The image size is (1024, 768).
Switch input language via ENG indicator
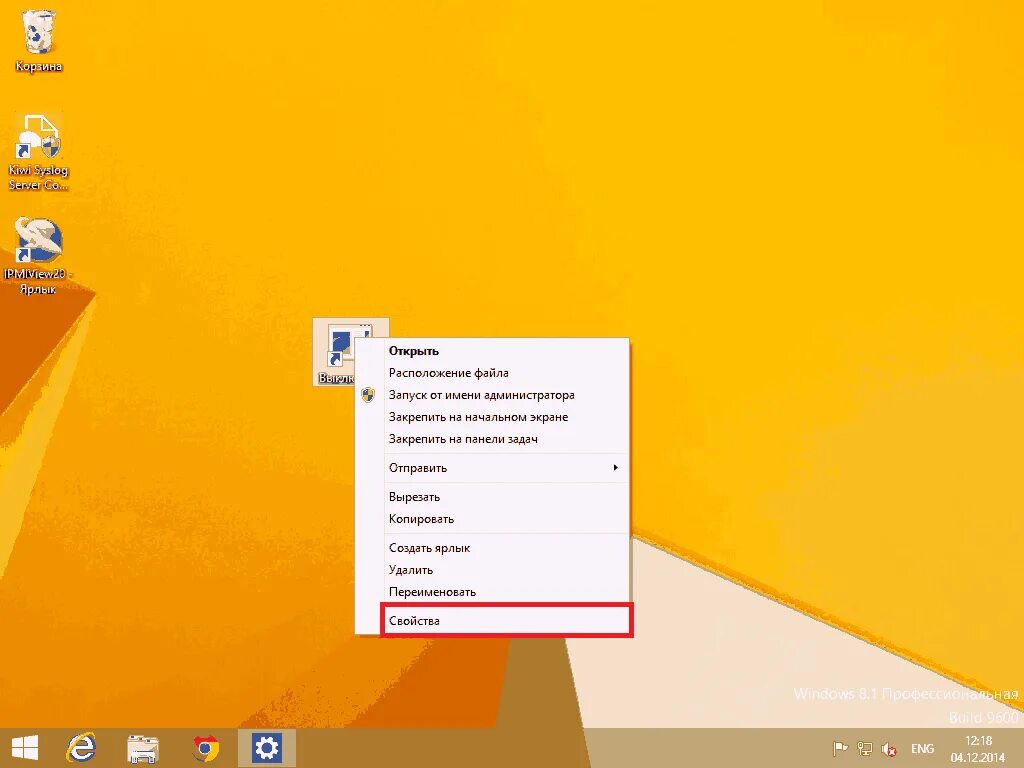click(922, 748)
